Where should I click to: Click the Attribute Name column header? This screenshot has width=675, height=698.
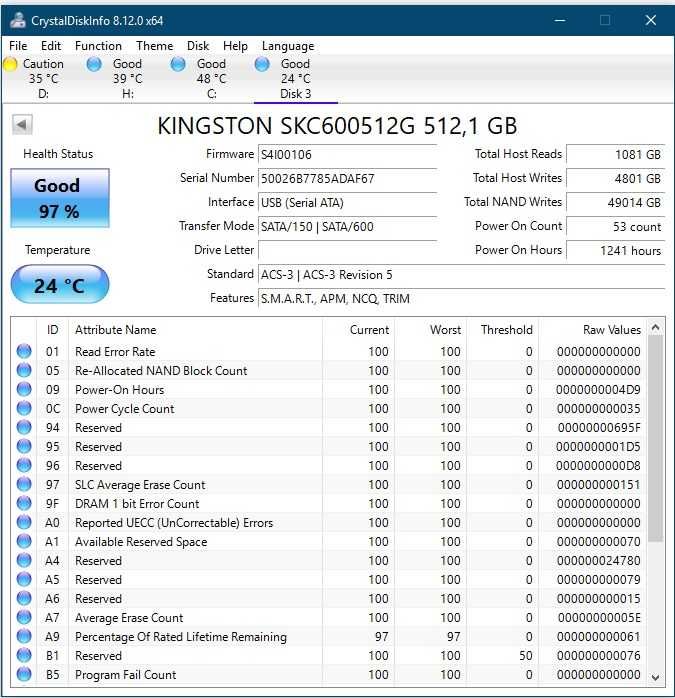tap(195, 330)
